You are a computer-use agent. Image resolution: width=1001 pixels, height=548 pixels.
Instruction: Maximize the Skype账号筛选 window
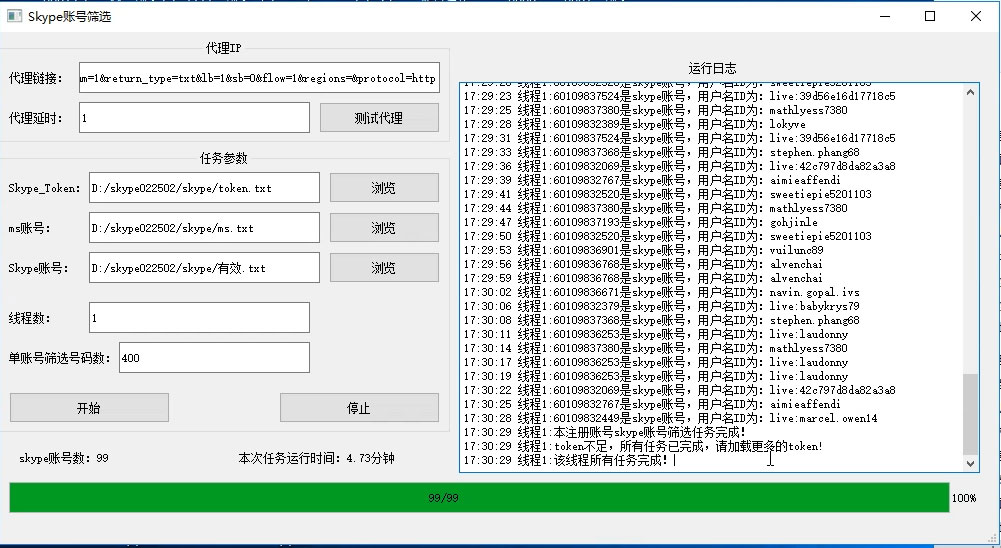click(x=930, y=17)
